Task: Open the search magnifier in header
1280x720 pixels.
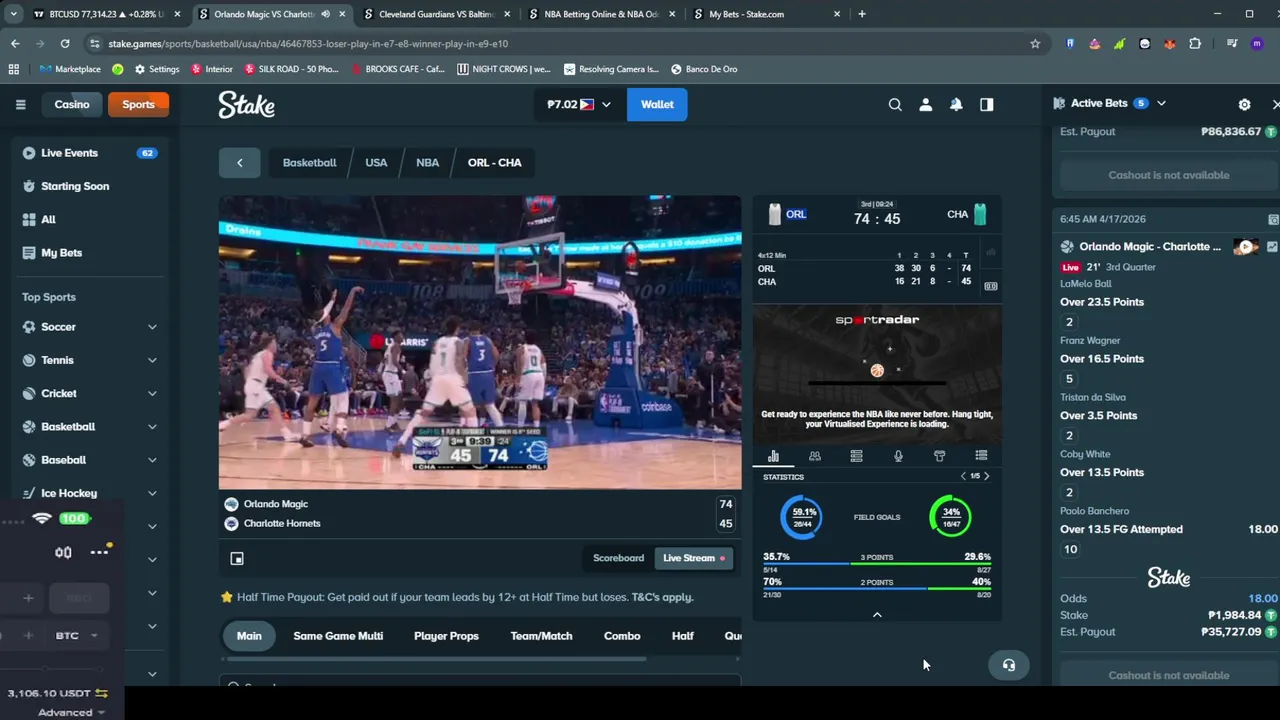Action: pyautogui.click(x=895, y=104)
